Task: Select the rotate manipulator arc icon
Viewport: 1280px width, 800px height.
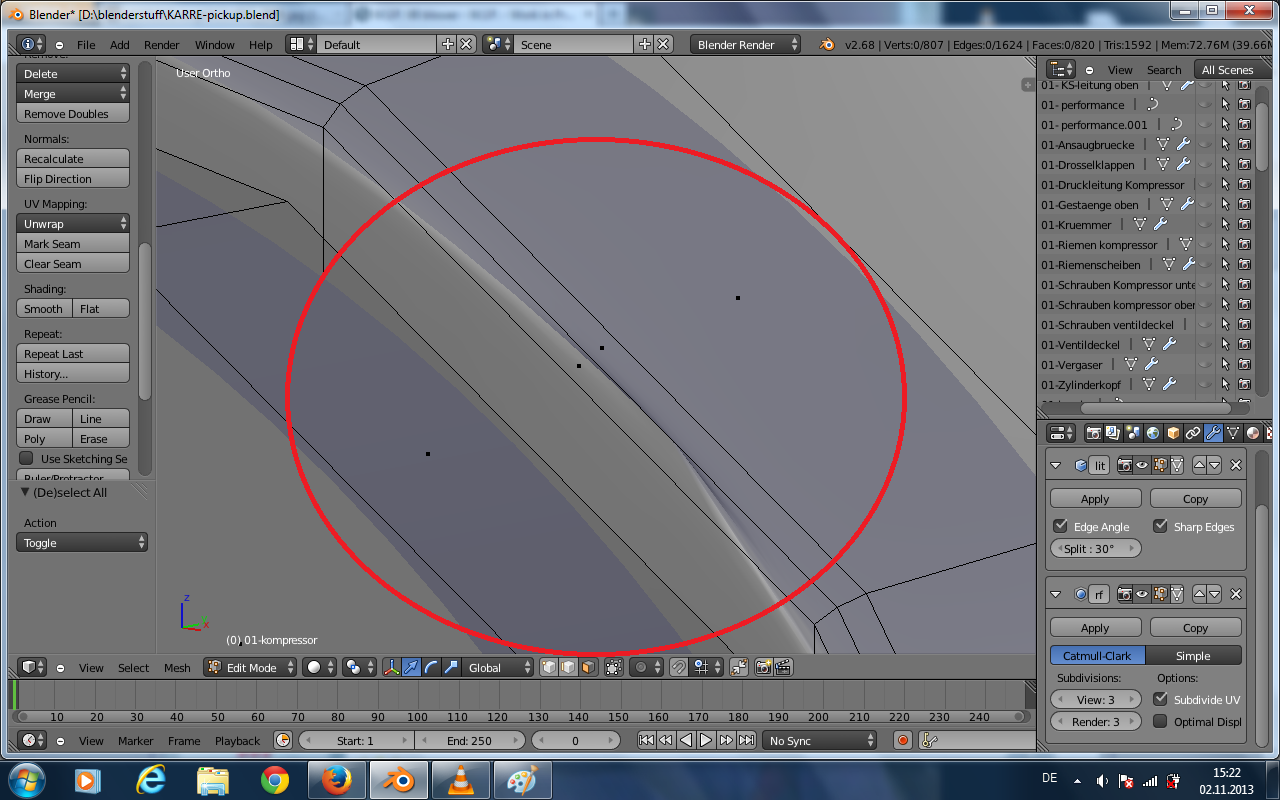Action: pos(431,667)
